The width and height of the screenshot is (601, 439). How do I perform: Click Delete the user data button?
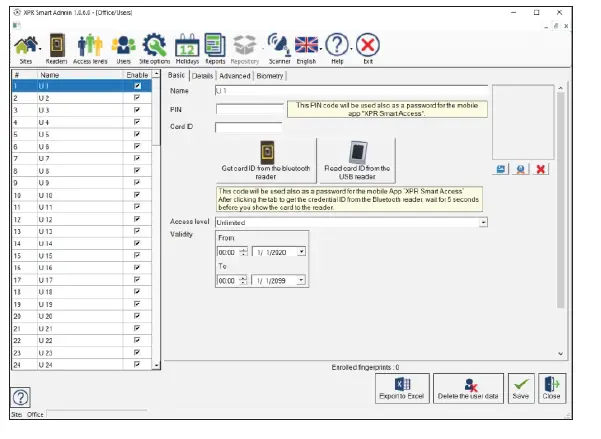pyautogui.click(x=467, y=388)
